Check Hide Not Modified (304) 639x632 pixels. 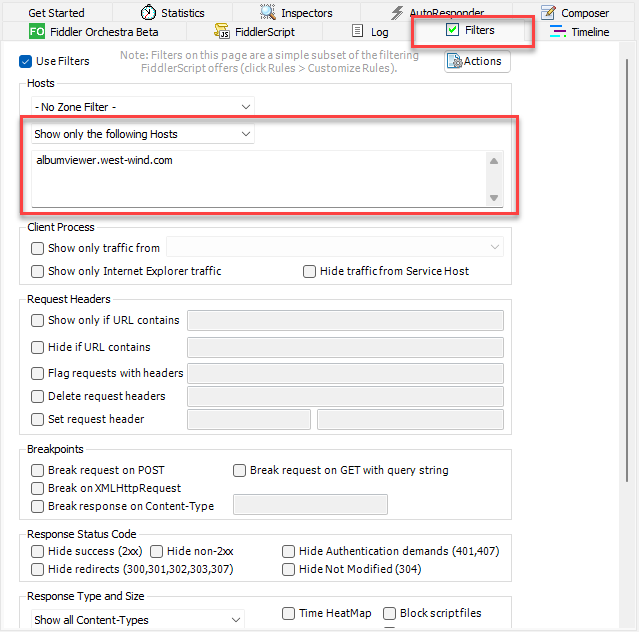point(289,569)
